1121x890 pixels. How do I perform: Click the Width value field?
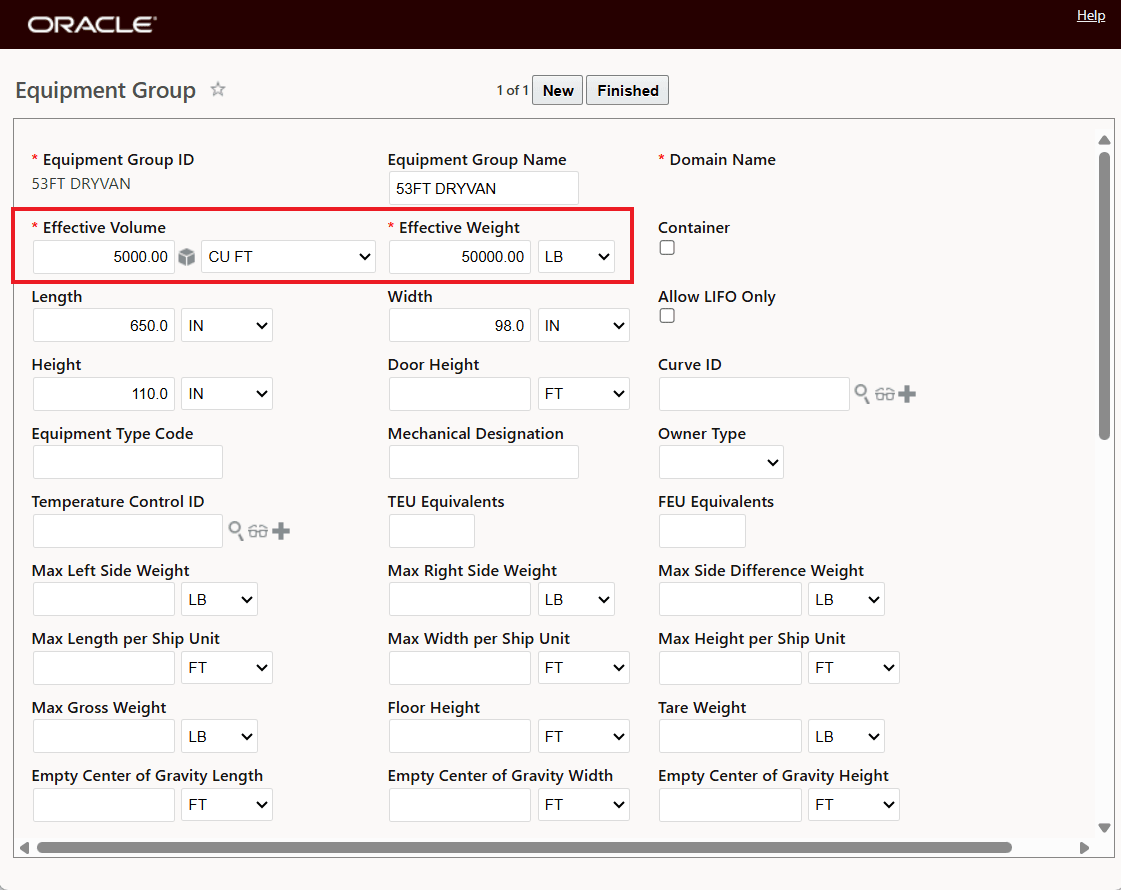click(x=460, y=325)
